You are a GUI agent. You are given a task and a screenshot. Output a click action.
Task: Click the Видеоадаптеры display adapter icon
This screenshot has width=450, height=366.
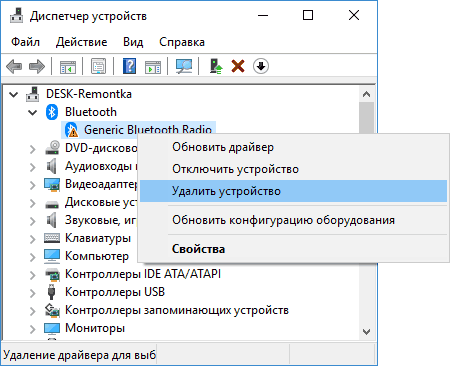coord(52,184)
